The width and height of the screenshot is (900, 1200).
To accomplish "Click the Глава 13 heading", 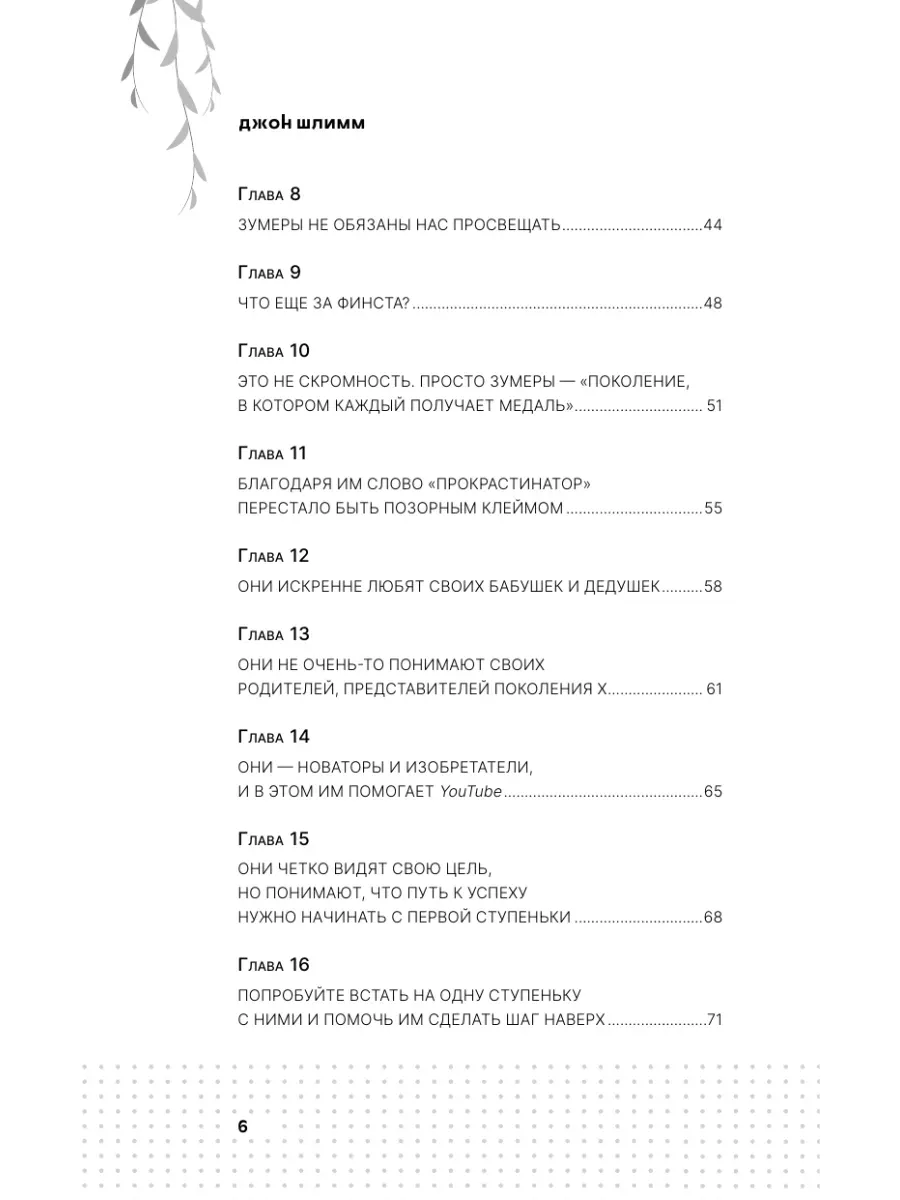I will coord(274,634).
